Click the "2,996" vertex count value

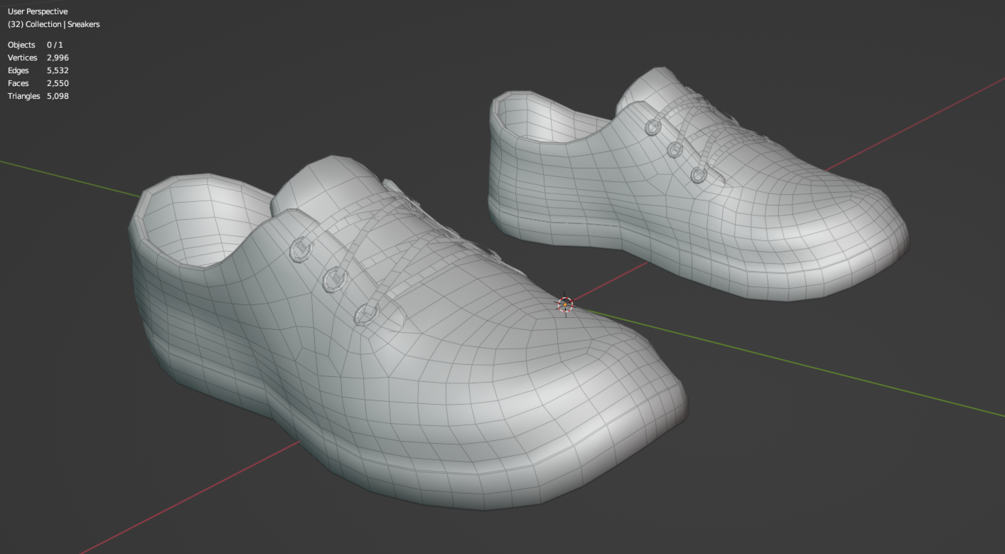(58, 58)
